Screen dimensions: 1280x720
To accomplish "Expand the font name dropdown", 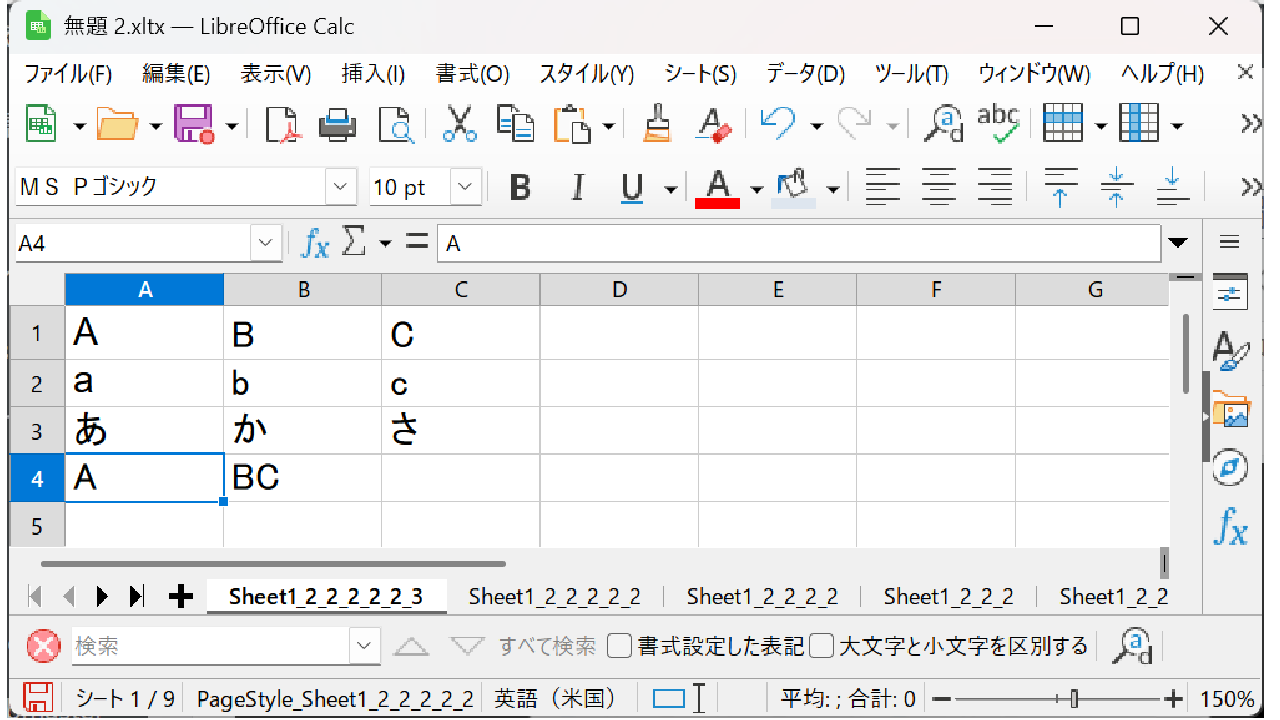I will [x=341, y=187].
